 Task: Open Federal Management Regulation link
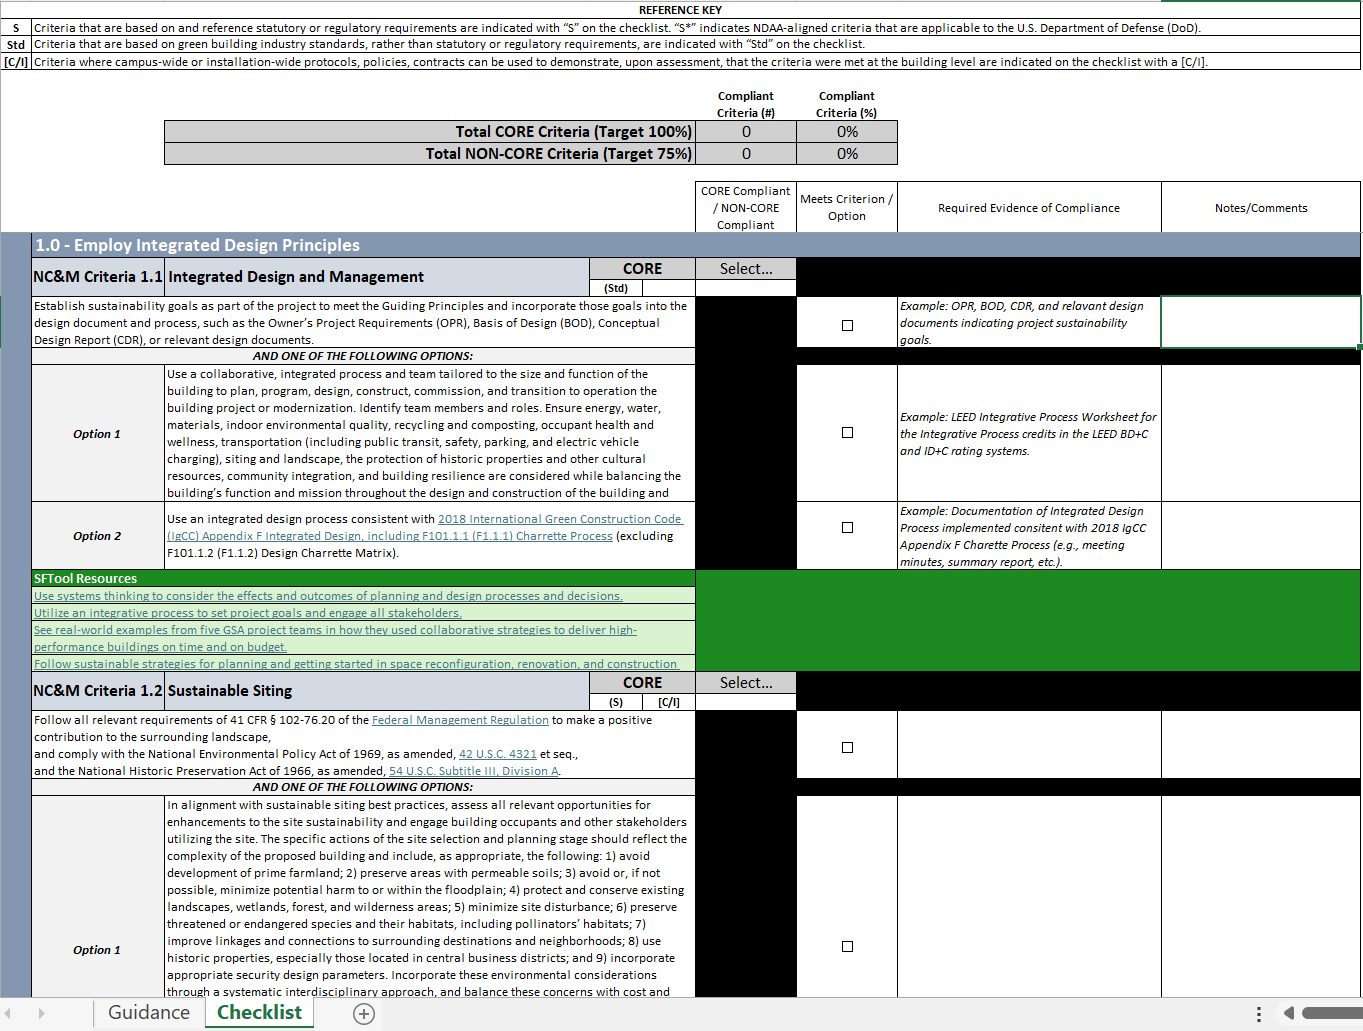[x=460, y=720]
